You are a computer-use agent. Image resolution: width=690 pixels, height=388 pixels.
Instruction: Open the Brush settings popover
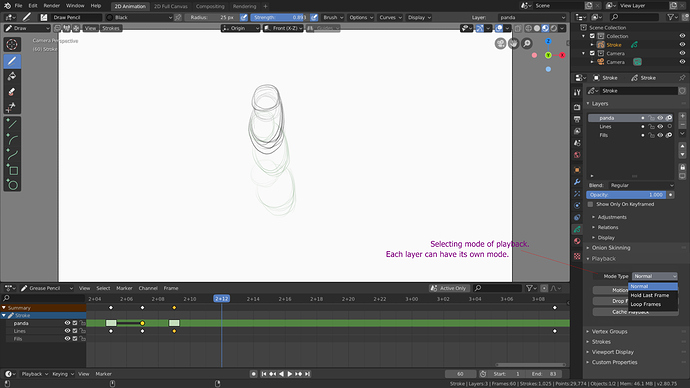point(333,17)
